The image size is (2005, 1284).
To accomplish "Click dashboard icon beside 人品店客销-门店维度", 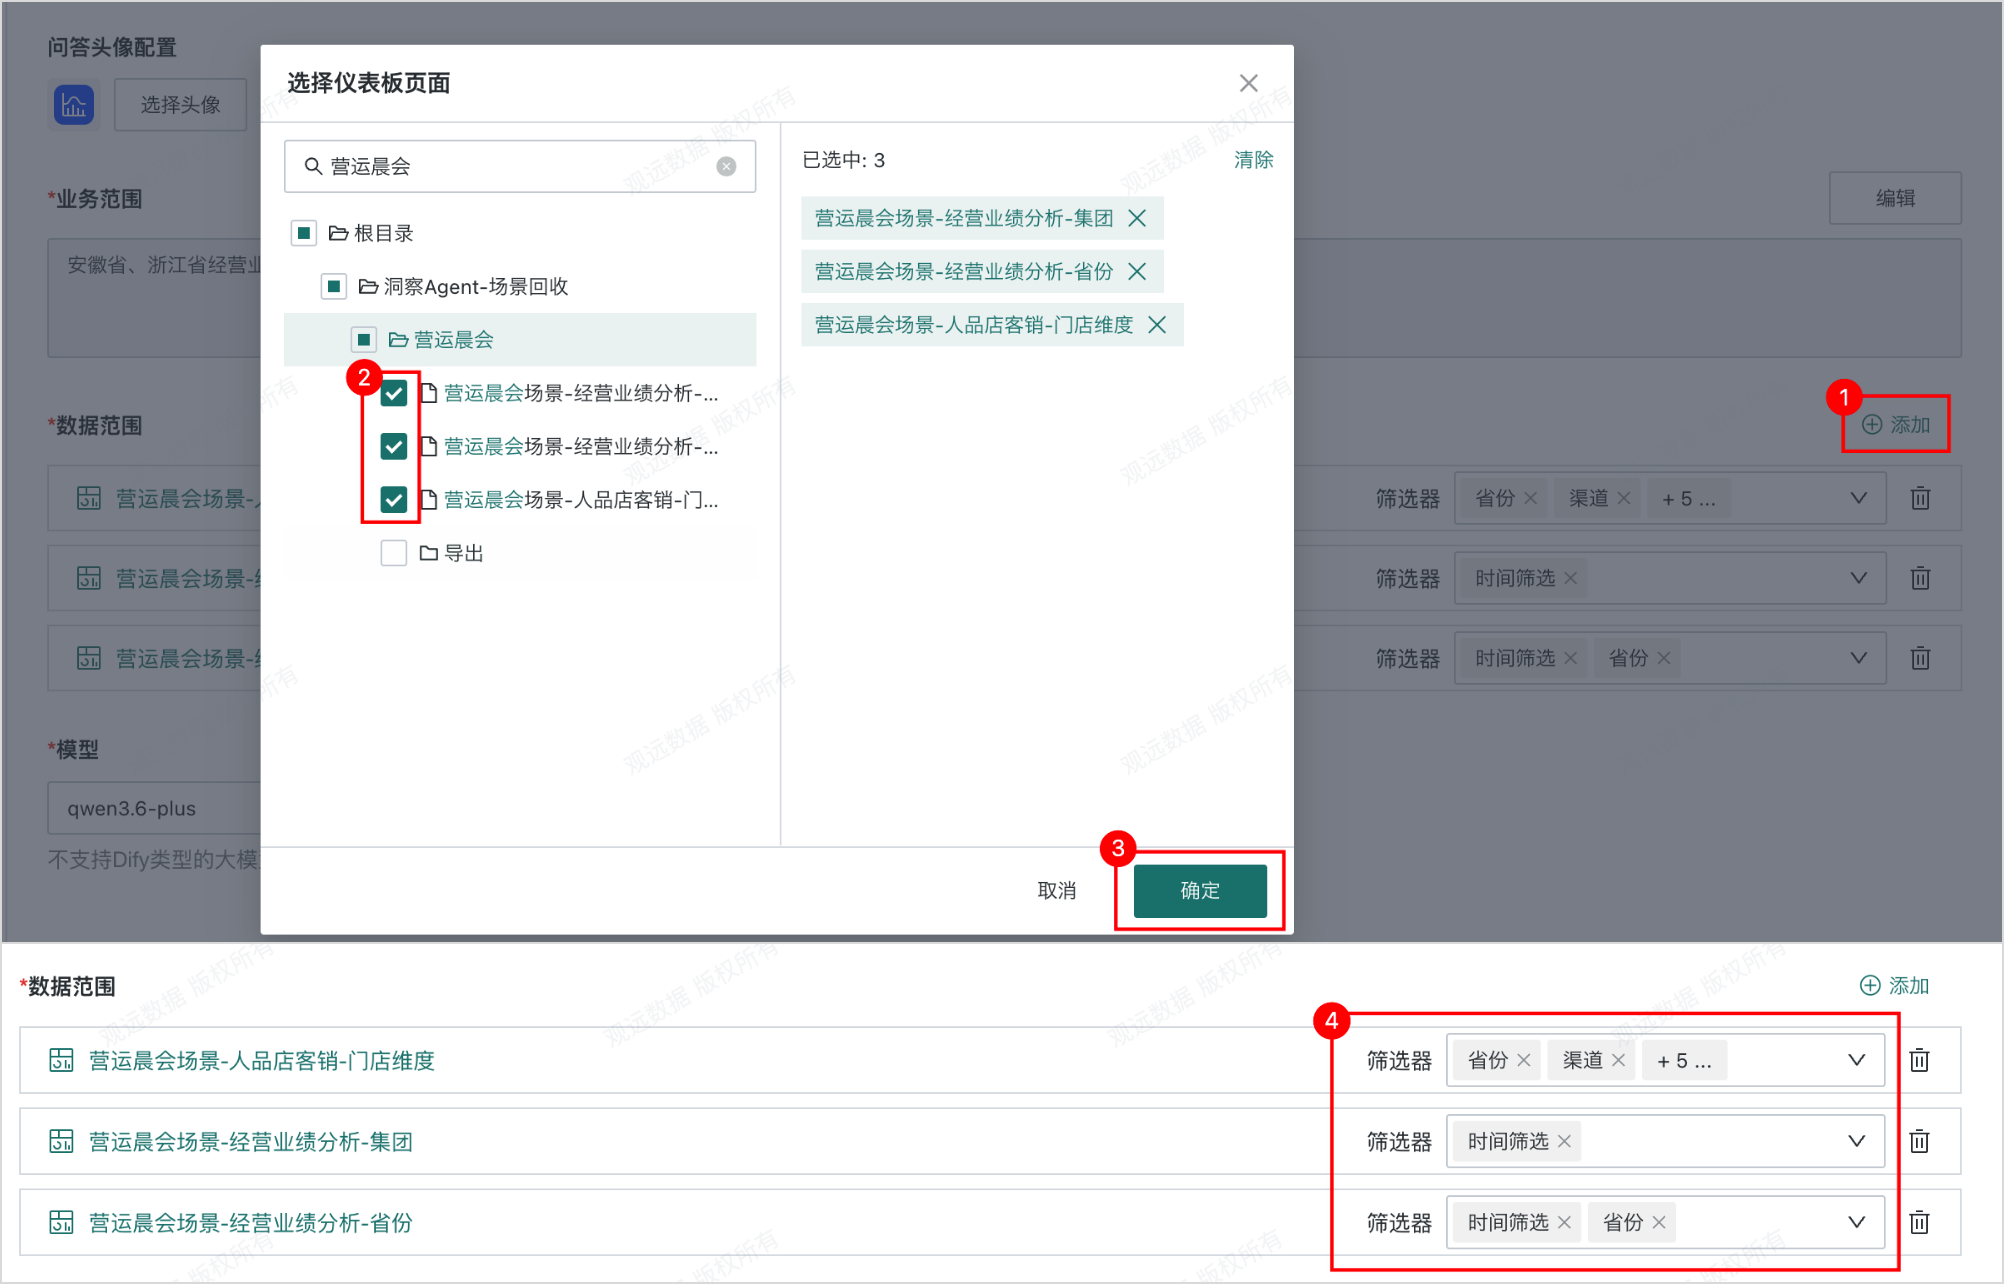I will [61, 1060].
